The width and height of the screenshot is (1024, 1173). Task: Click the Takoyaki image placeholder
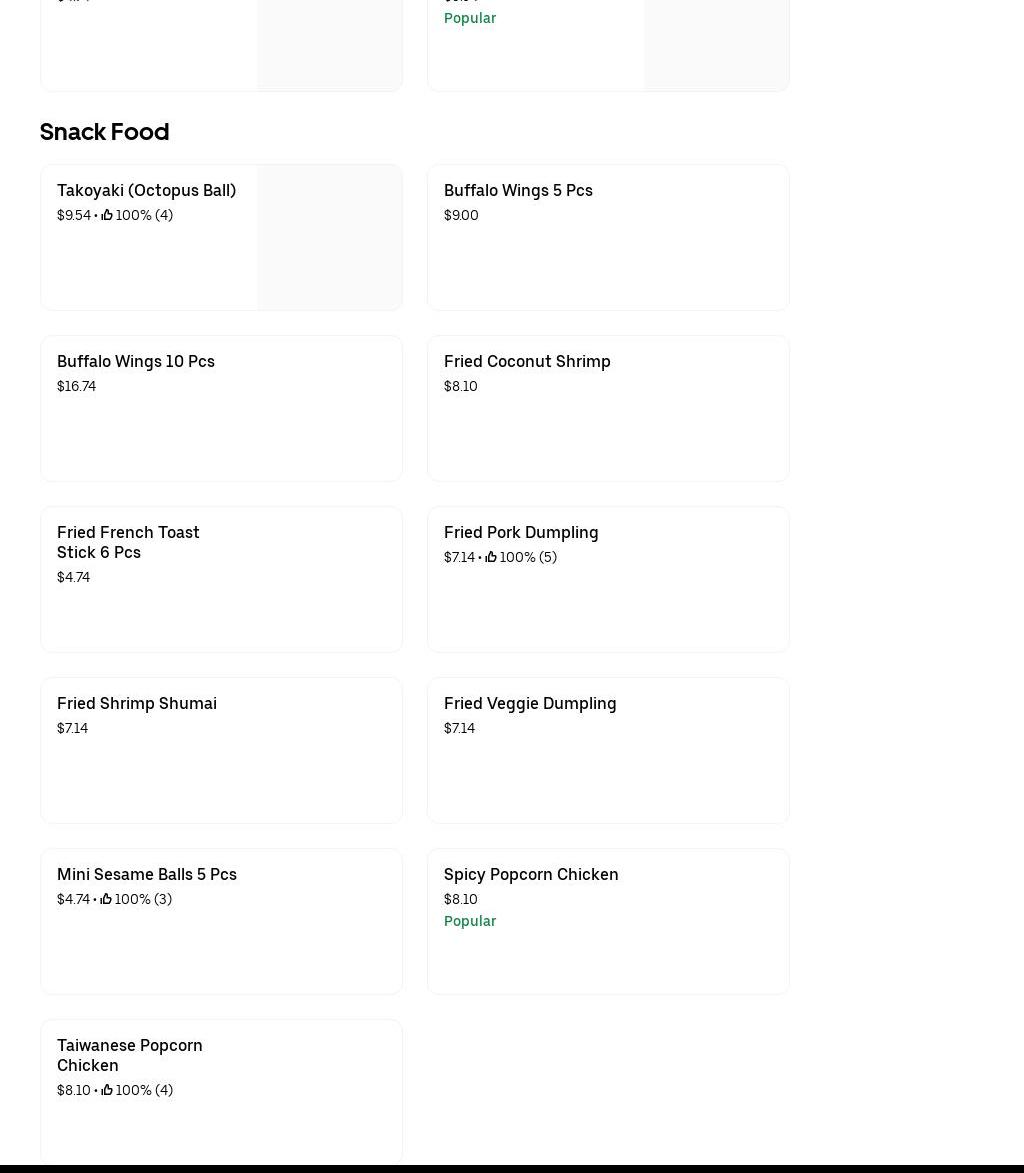[329, 237]
